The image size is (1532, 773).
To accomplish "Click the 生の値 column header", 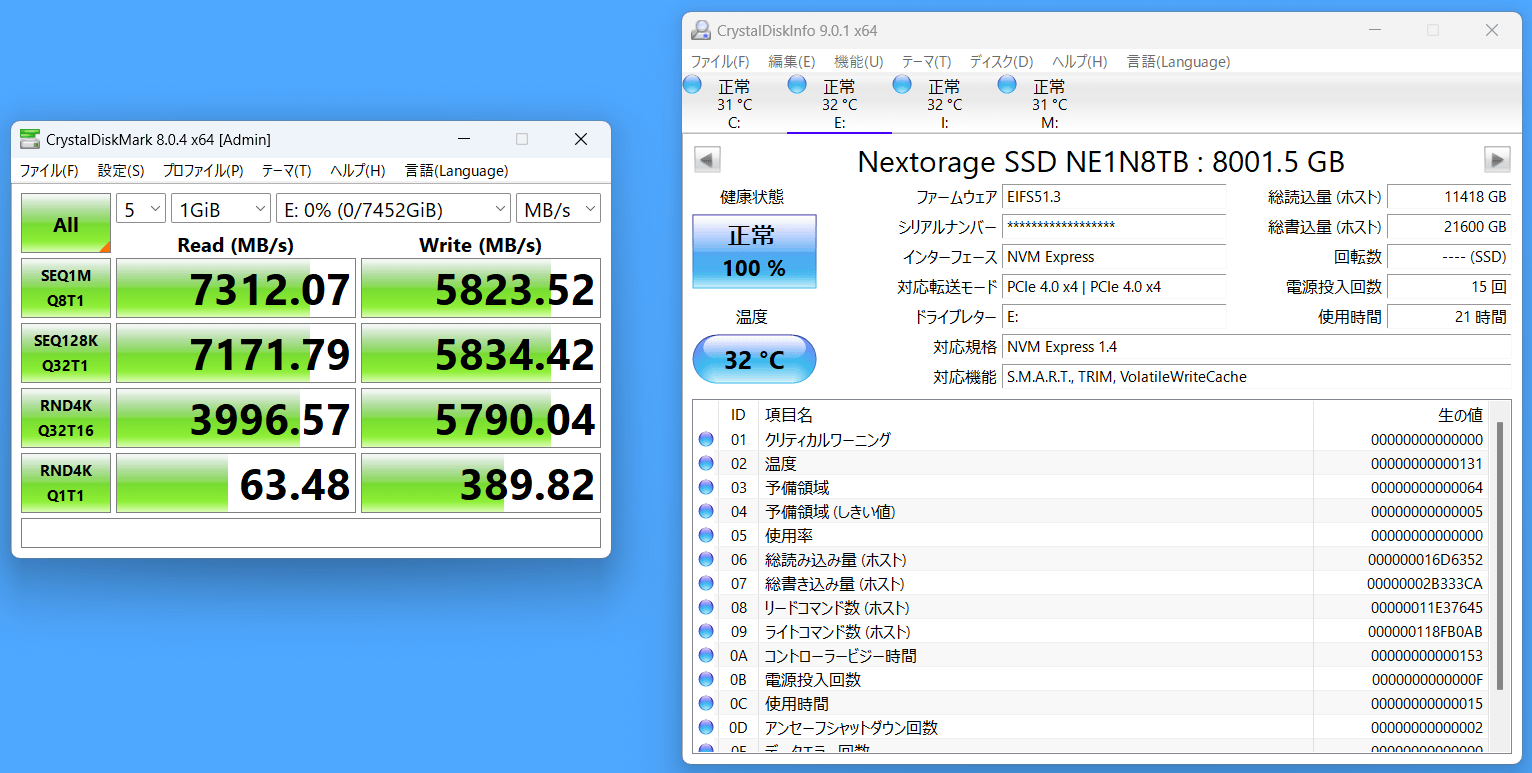I will coord(1401,415).
